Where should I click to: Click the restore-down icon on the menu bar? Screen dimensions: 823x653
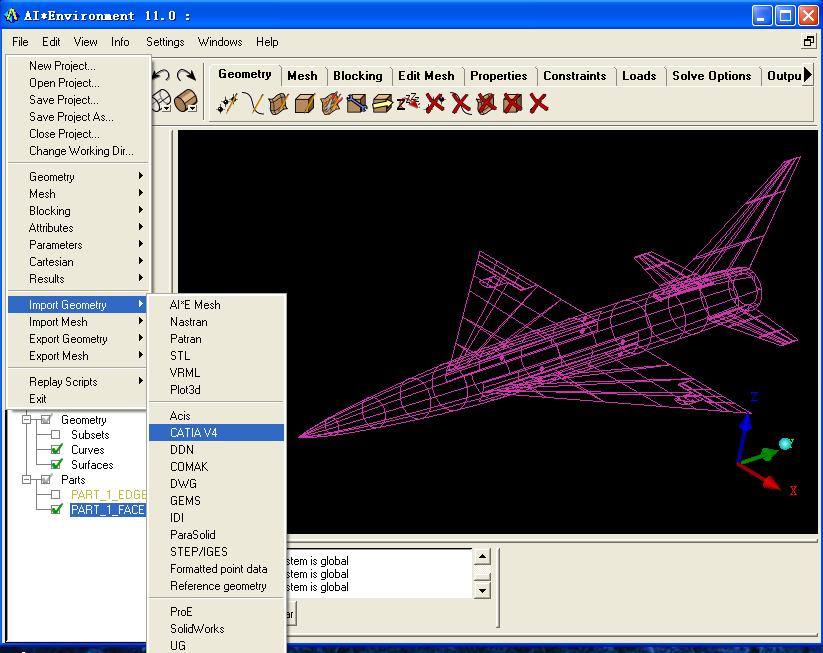click(809, 41)
